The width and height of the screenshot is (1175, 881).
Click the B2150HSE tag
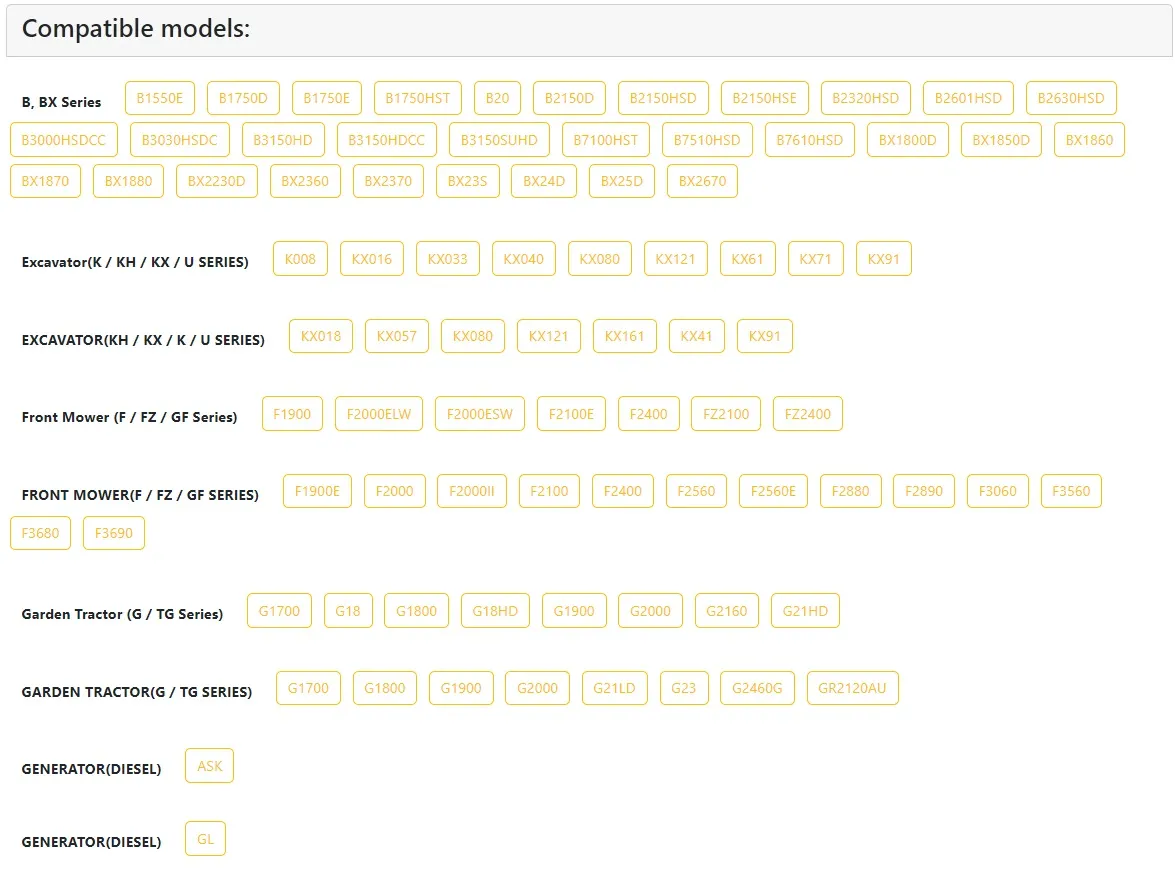[764, 98]
